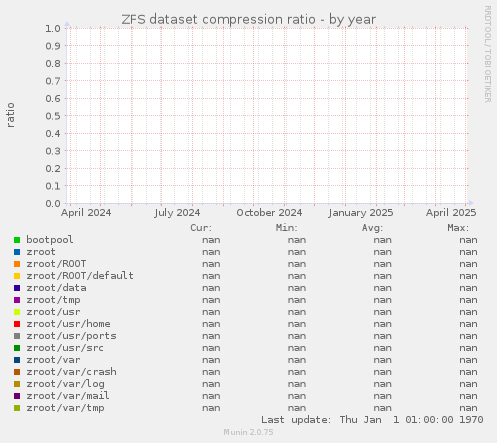
Task: Click the zroot/data Avg nan value
Action: (382, 288)
